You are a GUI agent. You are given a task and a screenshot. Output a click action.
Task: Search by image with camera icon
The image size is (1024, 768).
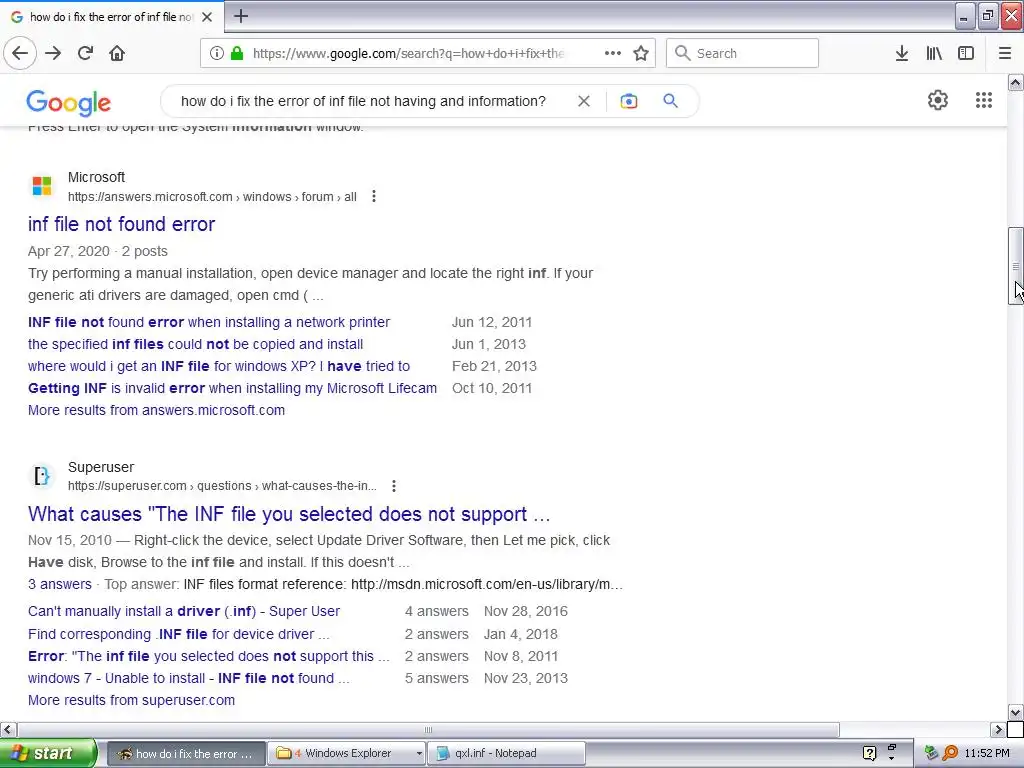629,101
